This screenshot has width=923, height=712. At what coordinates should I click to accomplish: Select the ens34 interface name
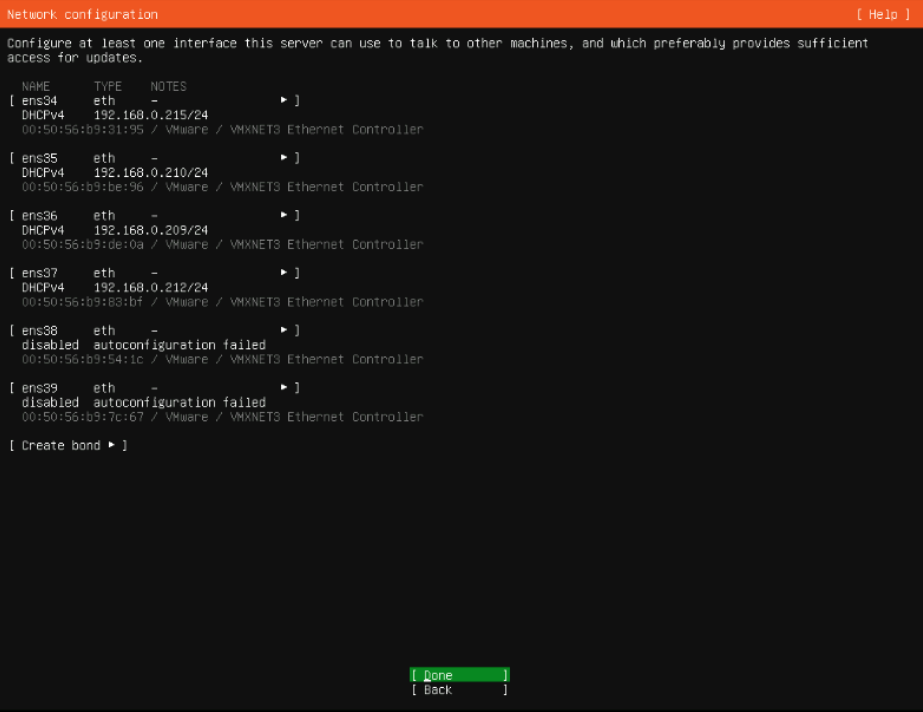pos(39,101)
